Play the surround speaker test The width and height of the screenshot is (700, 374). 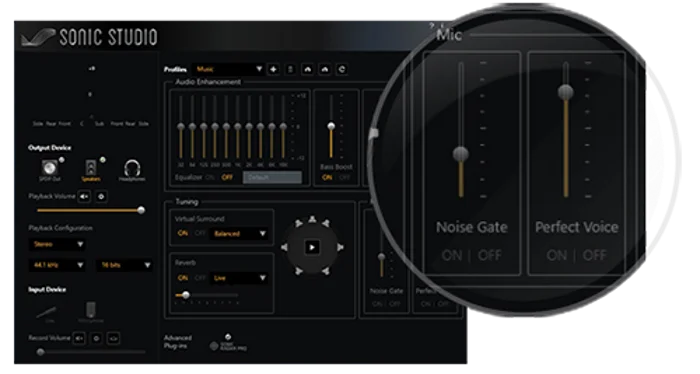(x=312, y=247)
